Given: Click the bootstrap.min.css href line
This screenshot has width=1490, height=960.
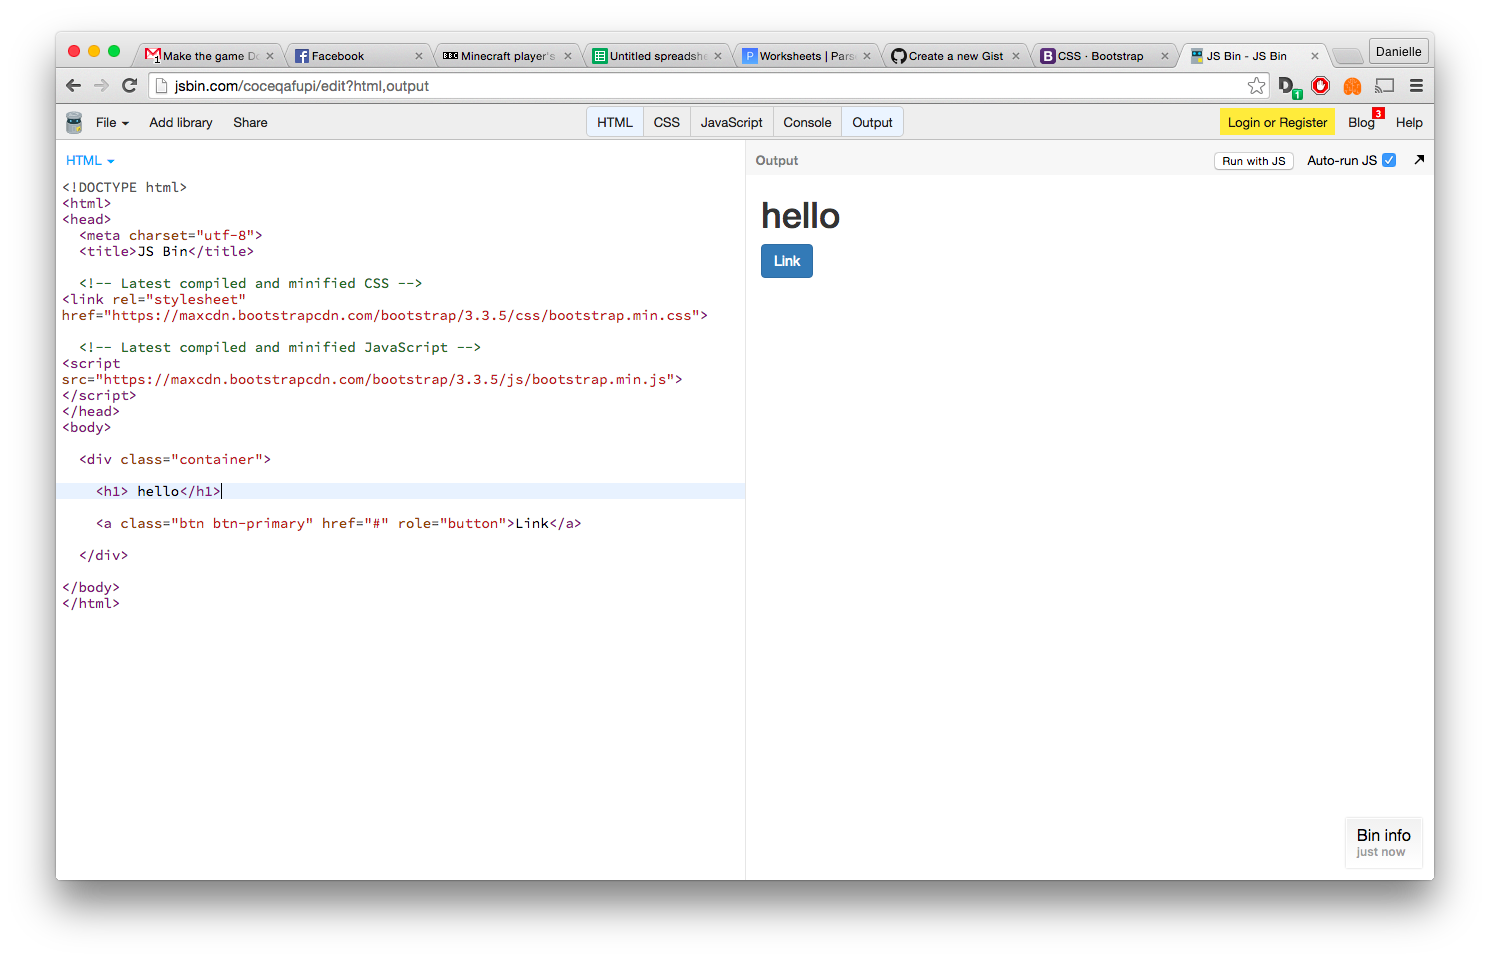Looking at the screenshot, I should point(385,315).
